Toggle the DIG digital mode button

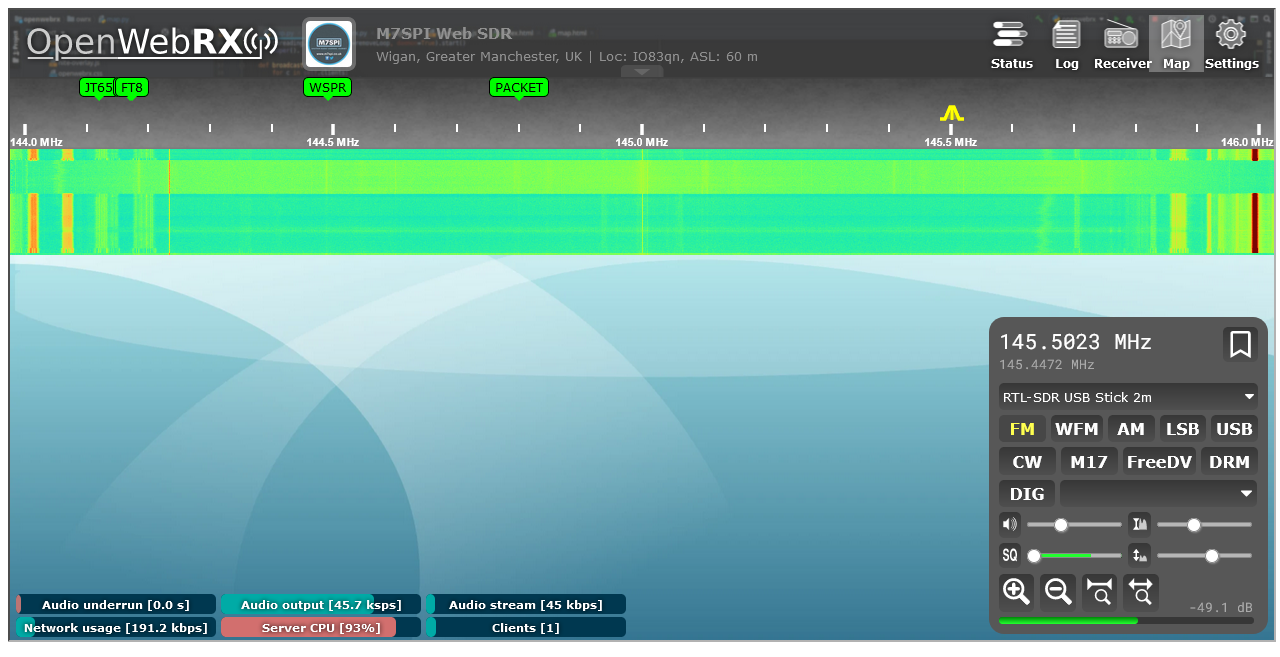[1027, 493]
